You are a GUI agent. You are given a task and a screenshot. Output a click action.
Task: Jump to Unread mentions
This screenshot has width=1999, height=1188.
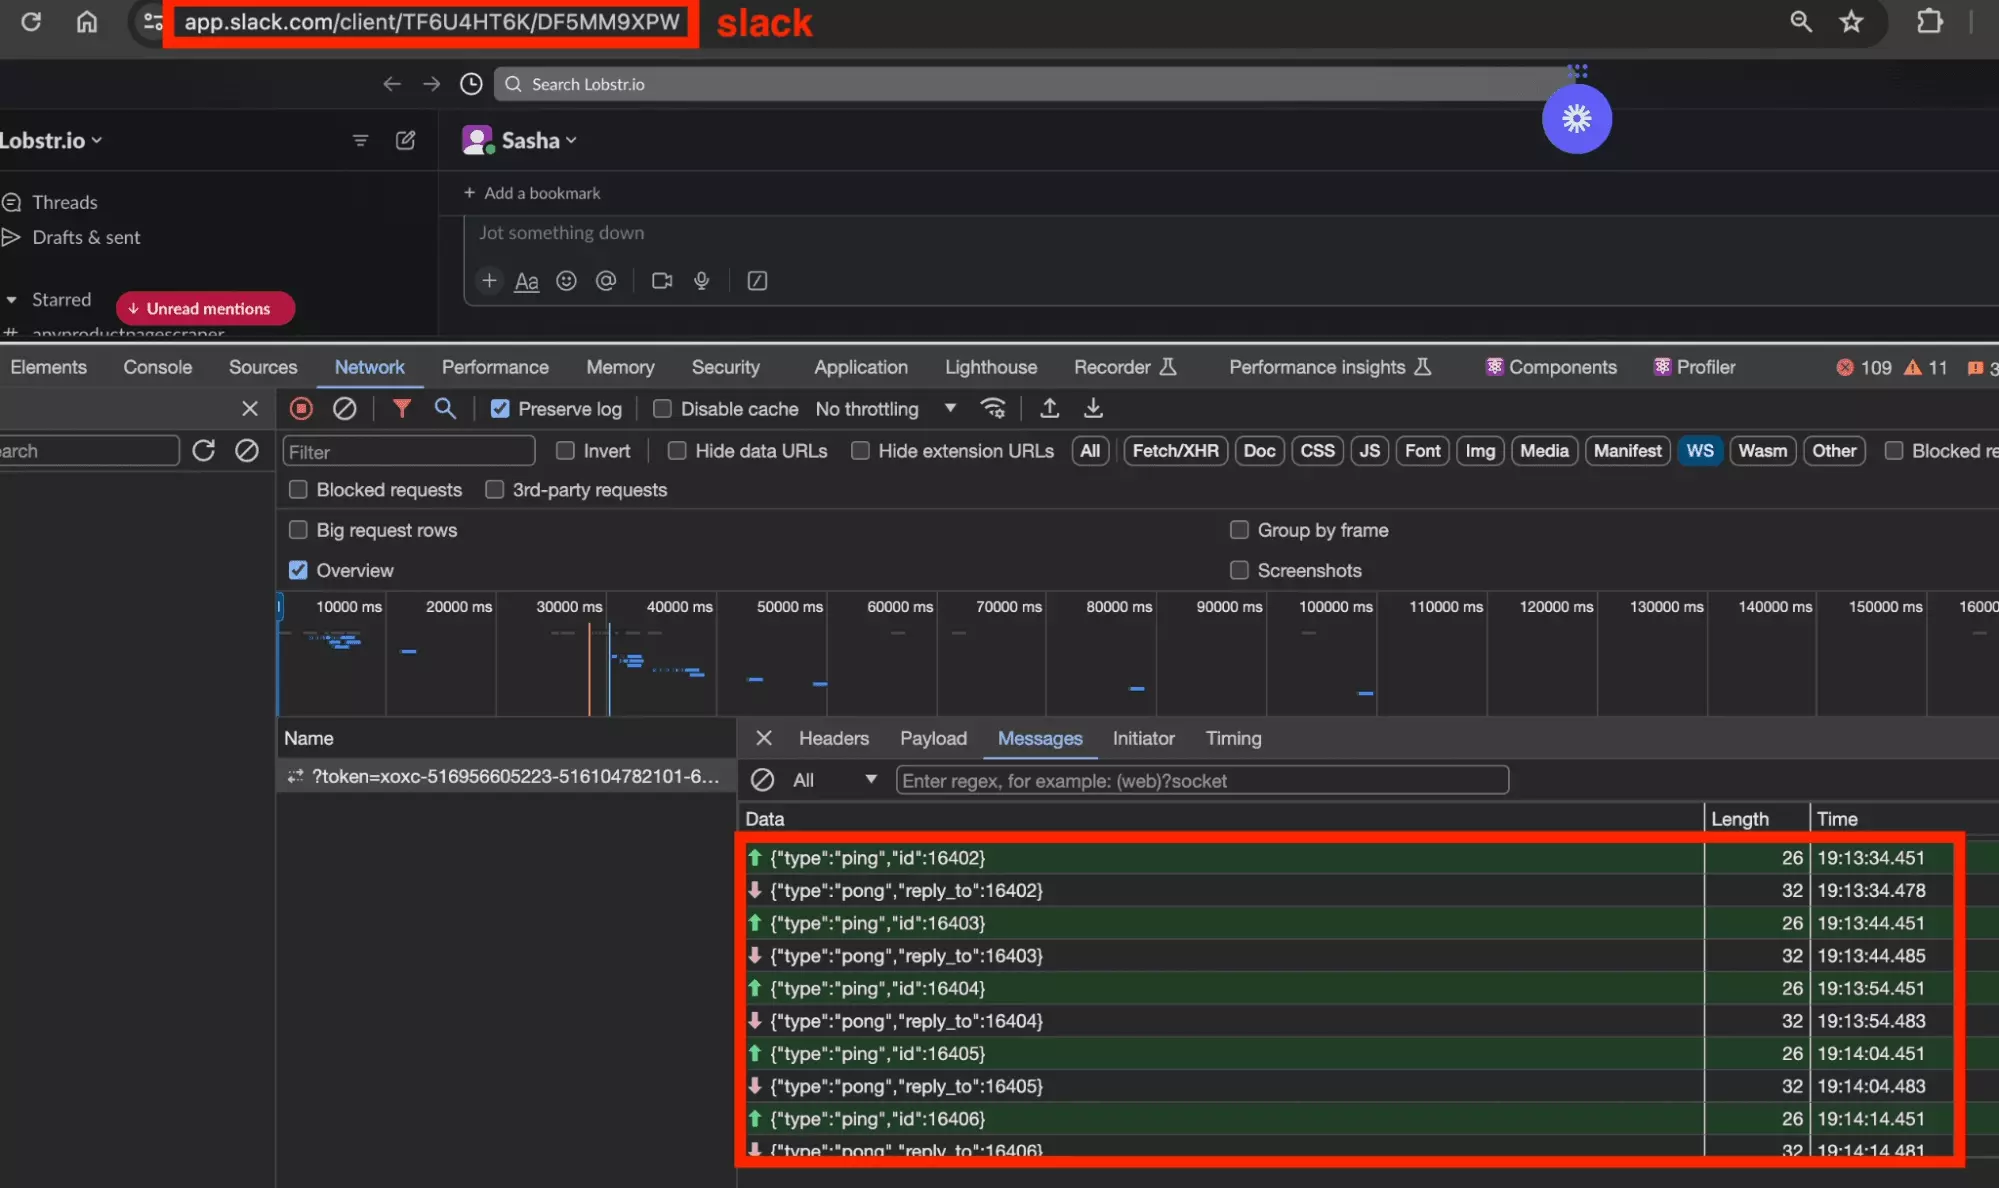(x=205, y=308)
